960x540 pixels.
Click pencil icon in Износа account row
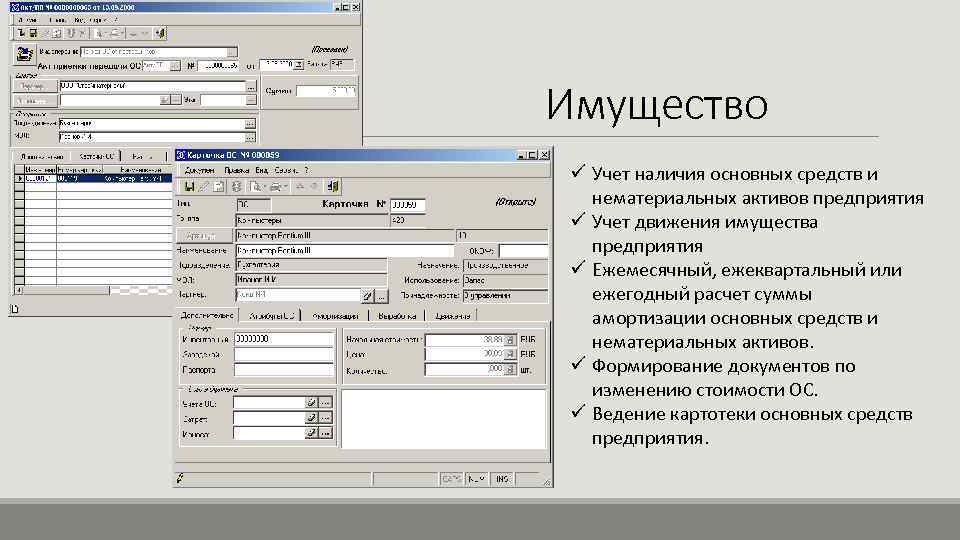311,433
